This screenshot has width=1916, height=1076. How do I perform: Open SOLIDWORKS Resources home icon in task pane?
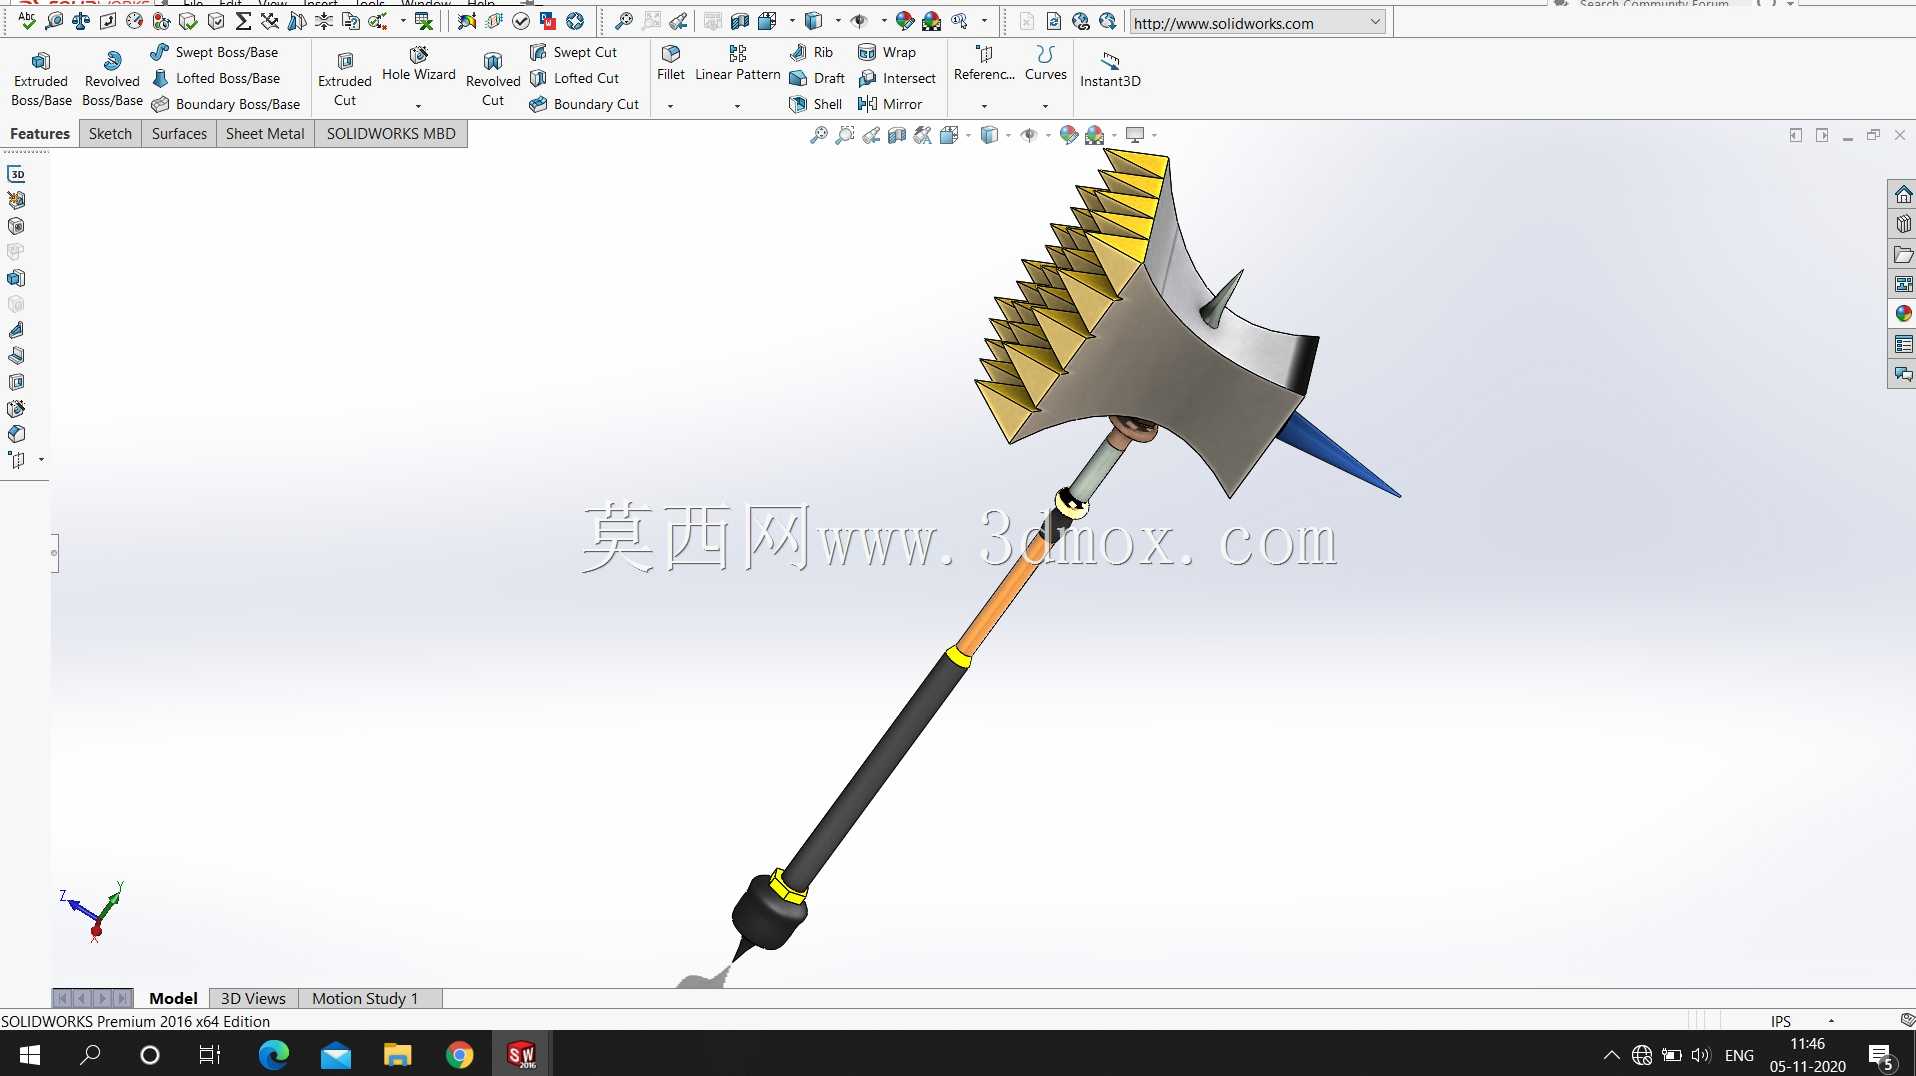pyautogui.click(x=1902, y=194)
